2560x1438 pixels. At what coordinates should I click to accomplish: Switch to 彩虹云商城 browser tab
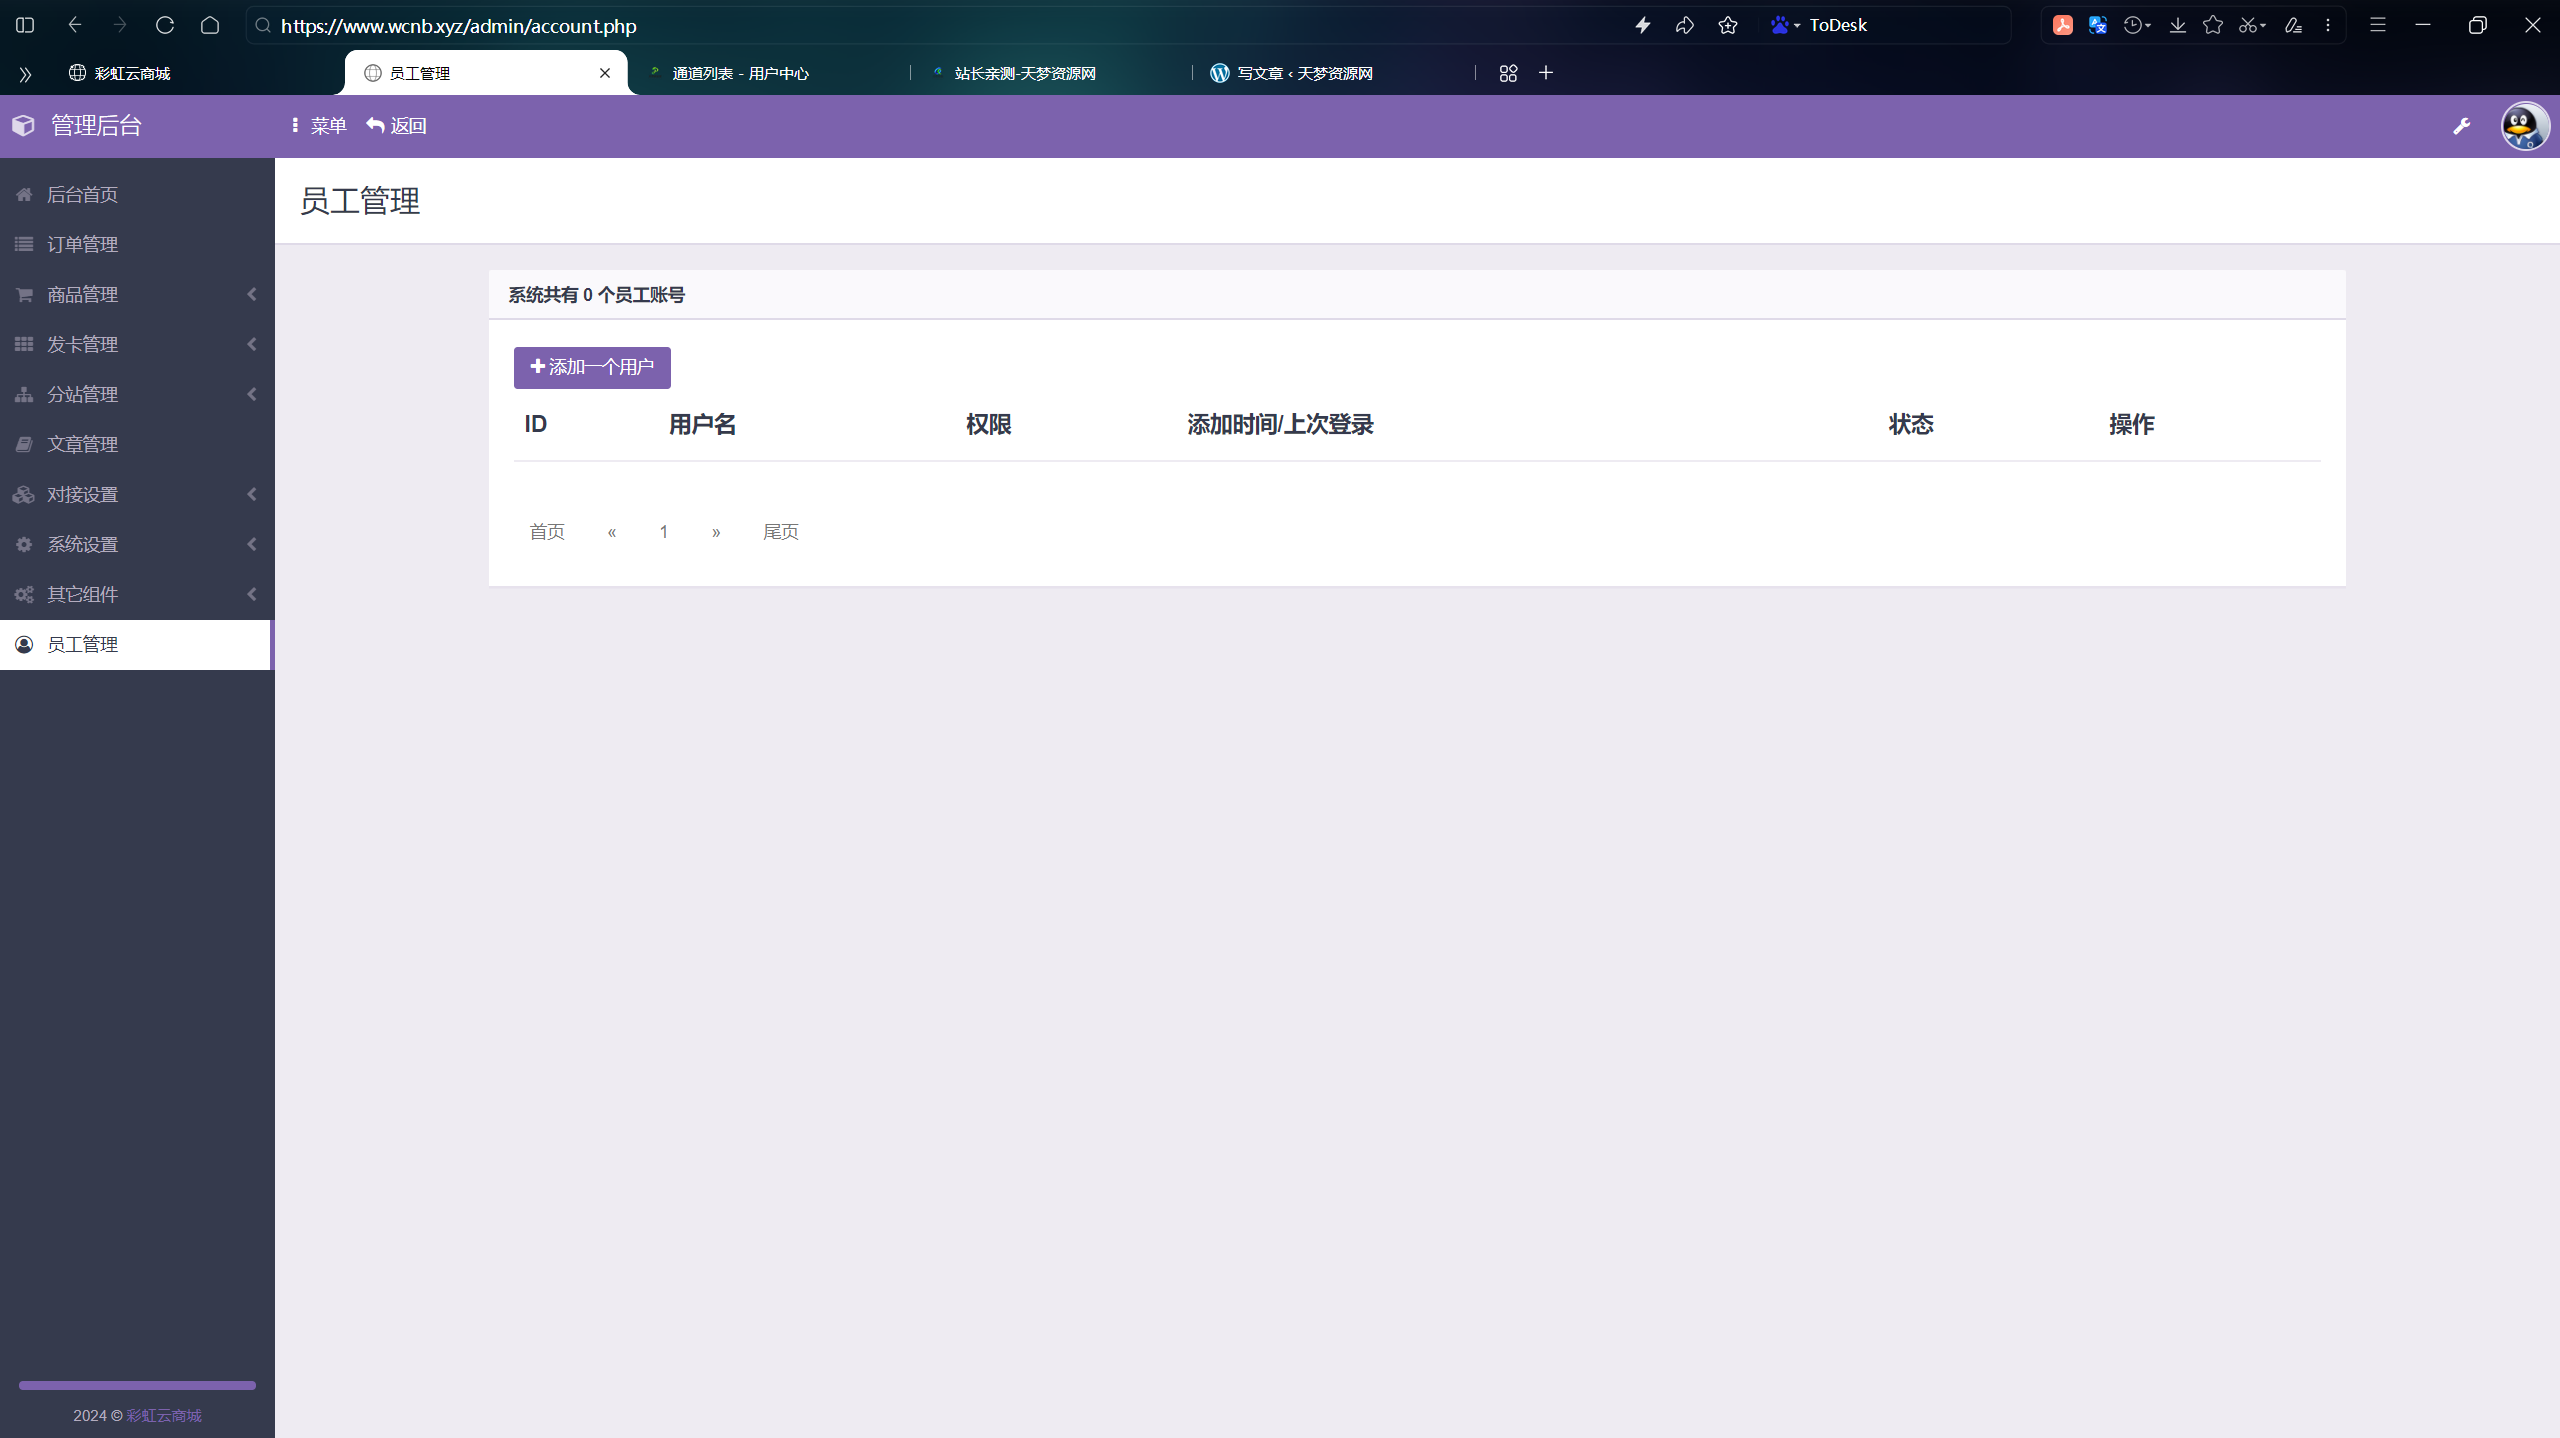pos(195,73)
